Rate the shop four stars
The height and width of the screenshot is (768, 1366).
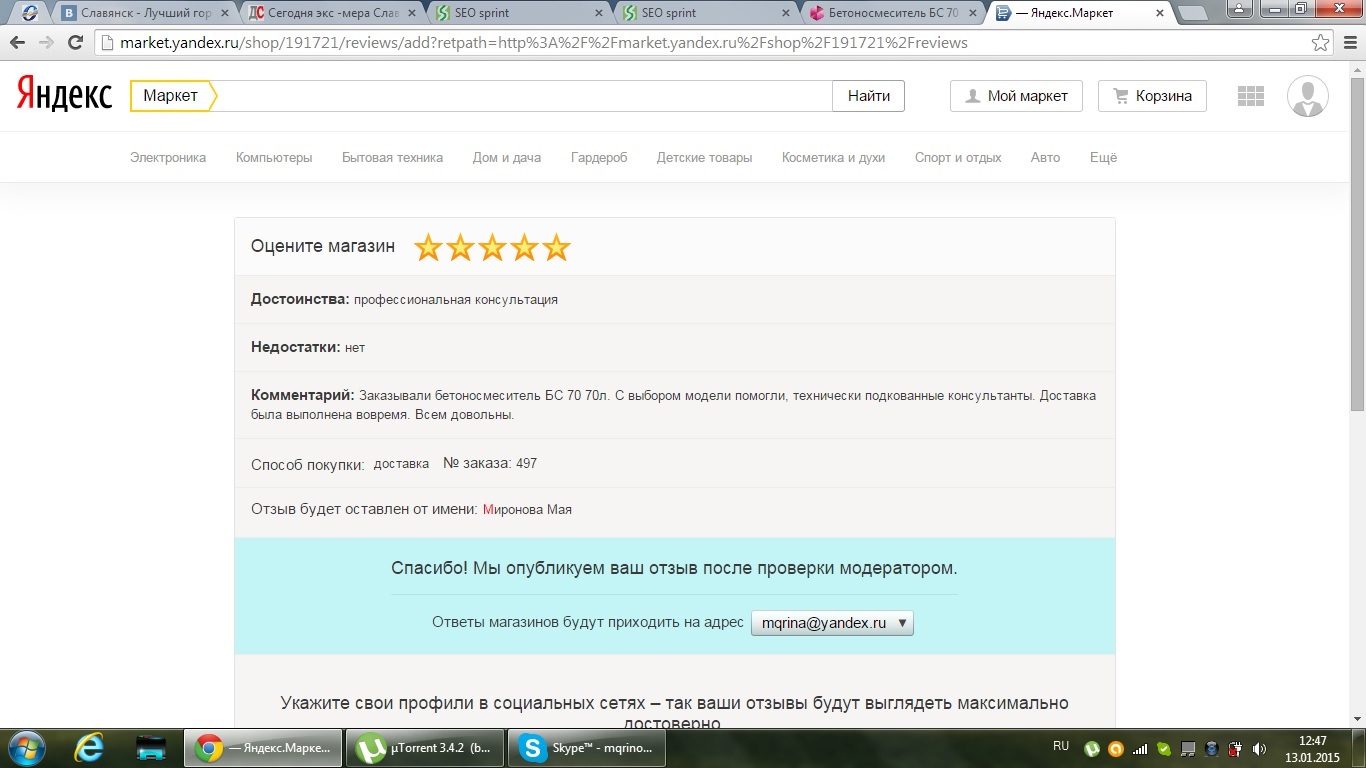[x=524, y=247]
